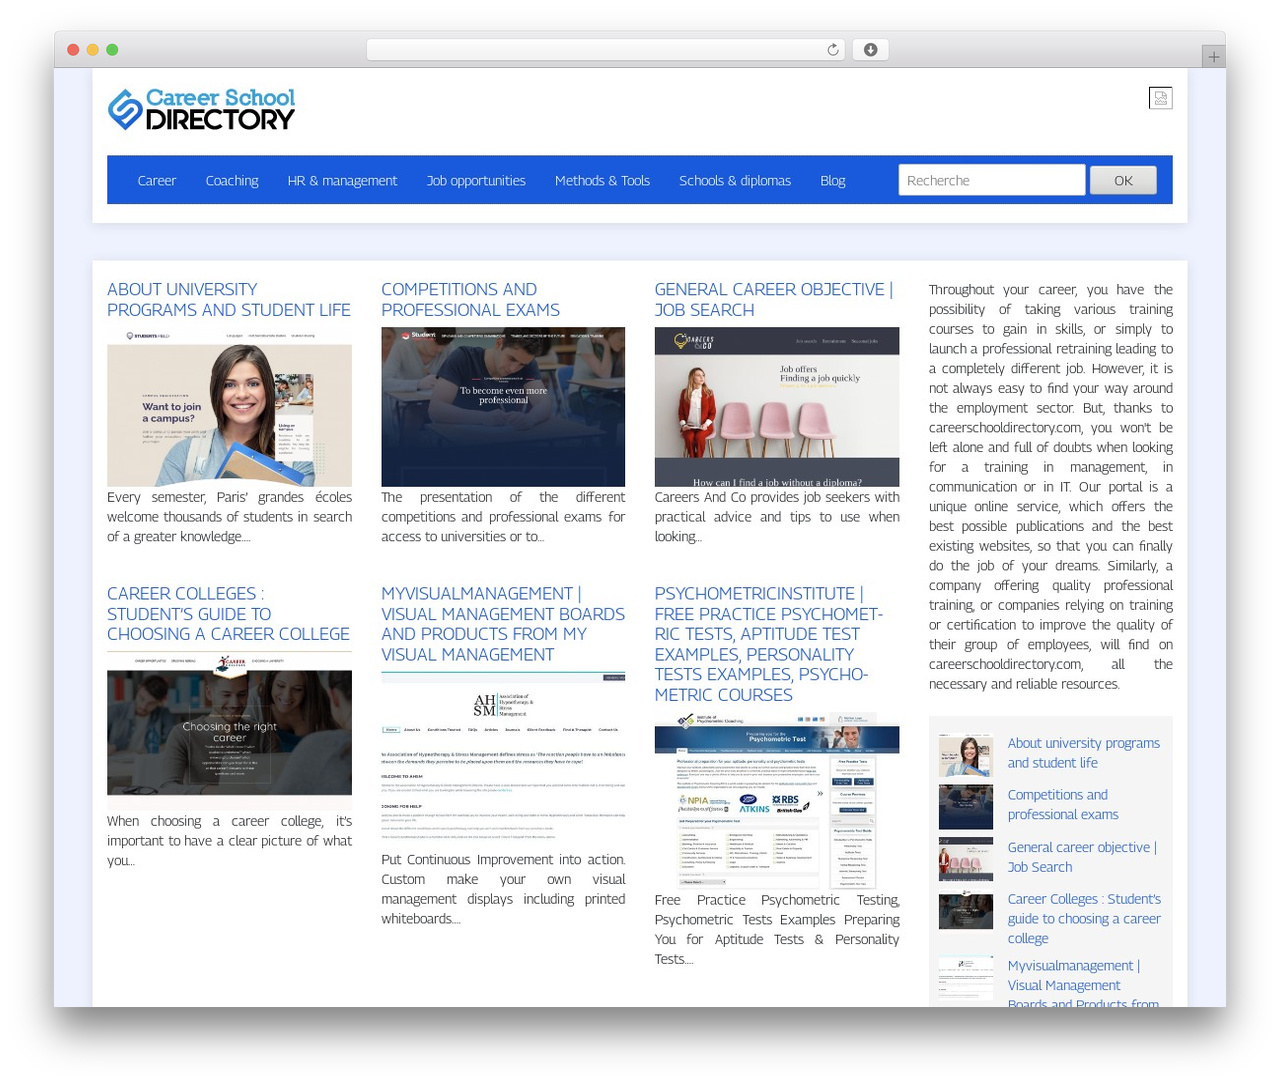1280x1084 pixels.
Task: Open the Blog menu item
Action: [833, 181]
